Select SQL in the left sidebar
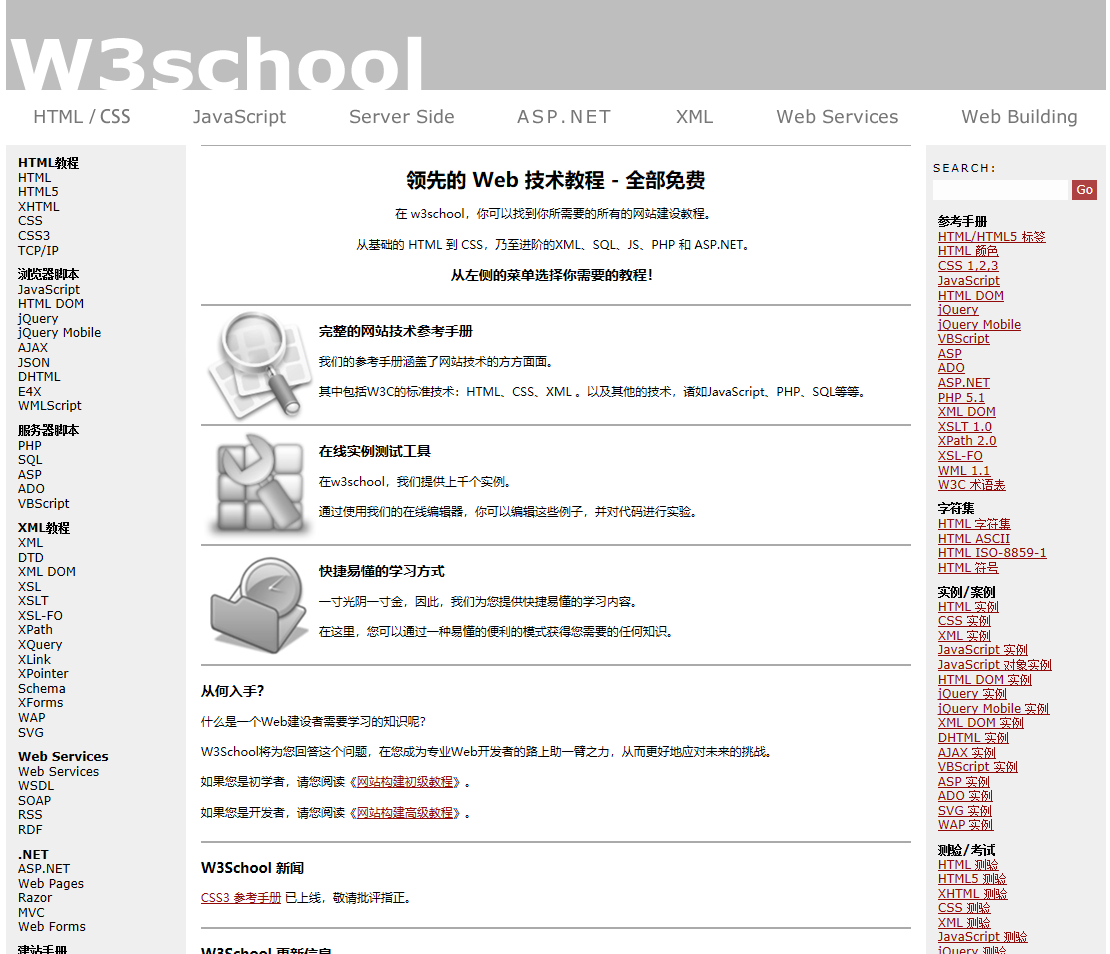Screen dimensions: 1110x954 pyautogui.click(x=30, y=460)
